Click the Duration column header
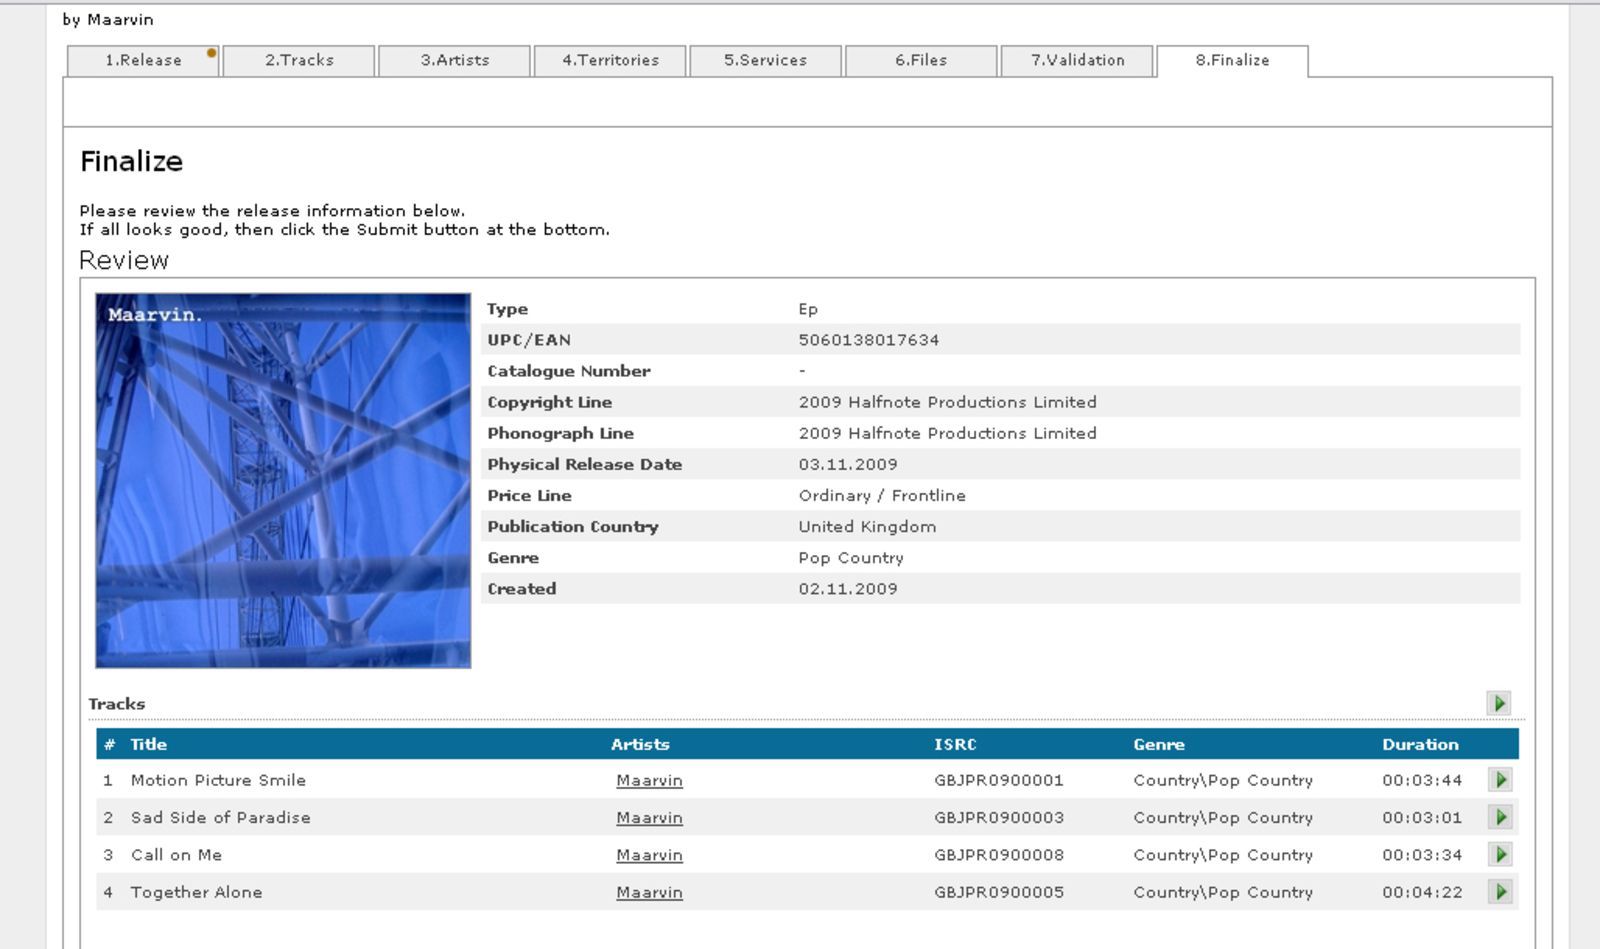 tap(1420, 744)
